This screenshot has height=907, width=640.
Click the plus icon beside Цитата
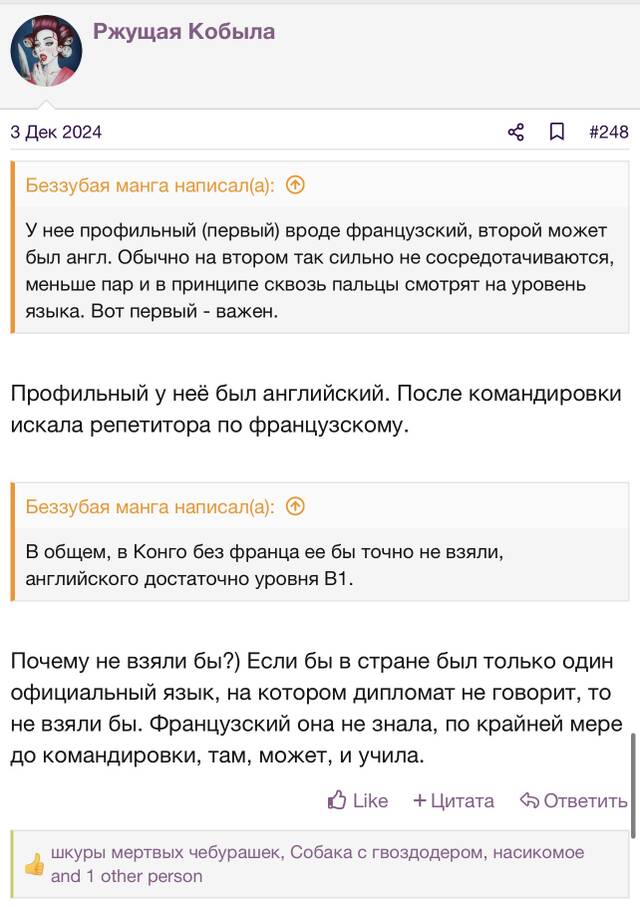pyautogui.click(x=420, y=801)
